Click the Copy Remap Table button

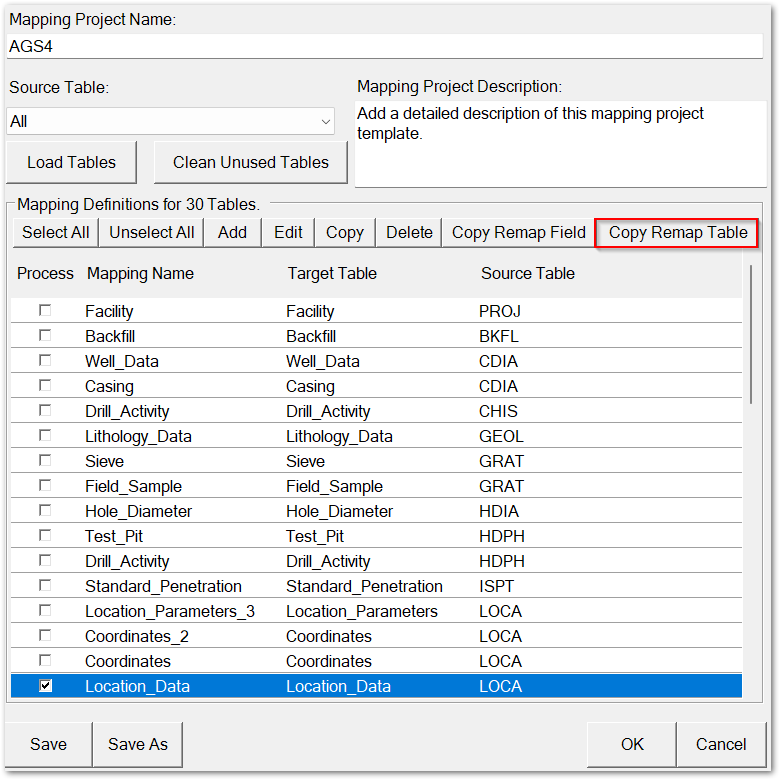677,232
